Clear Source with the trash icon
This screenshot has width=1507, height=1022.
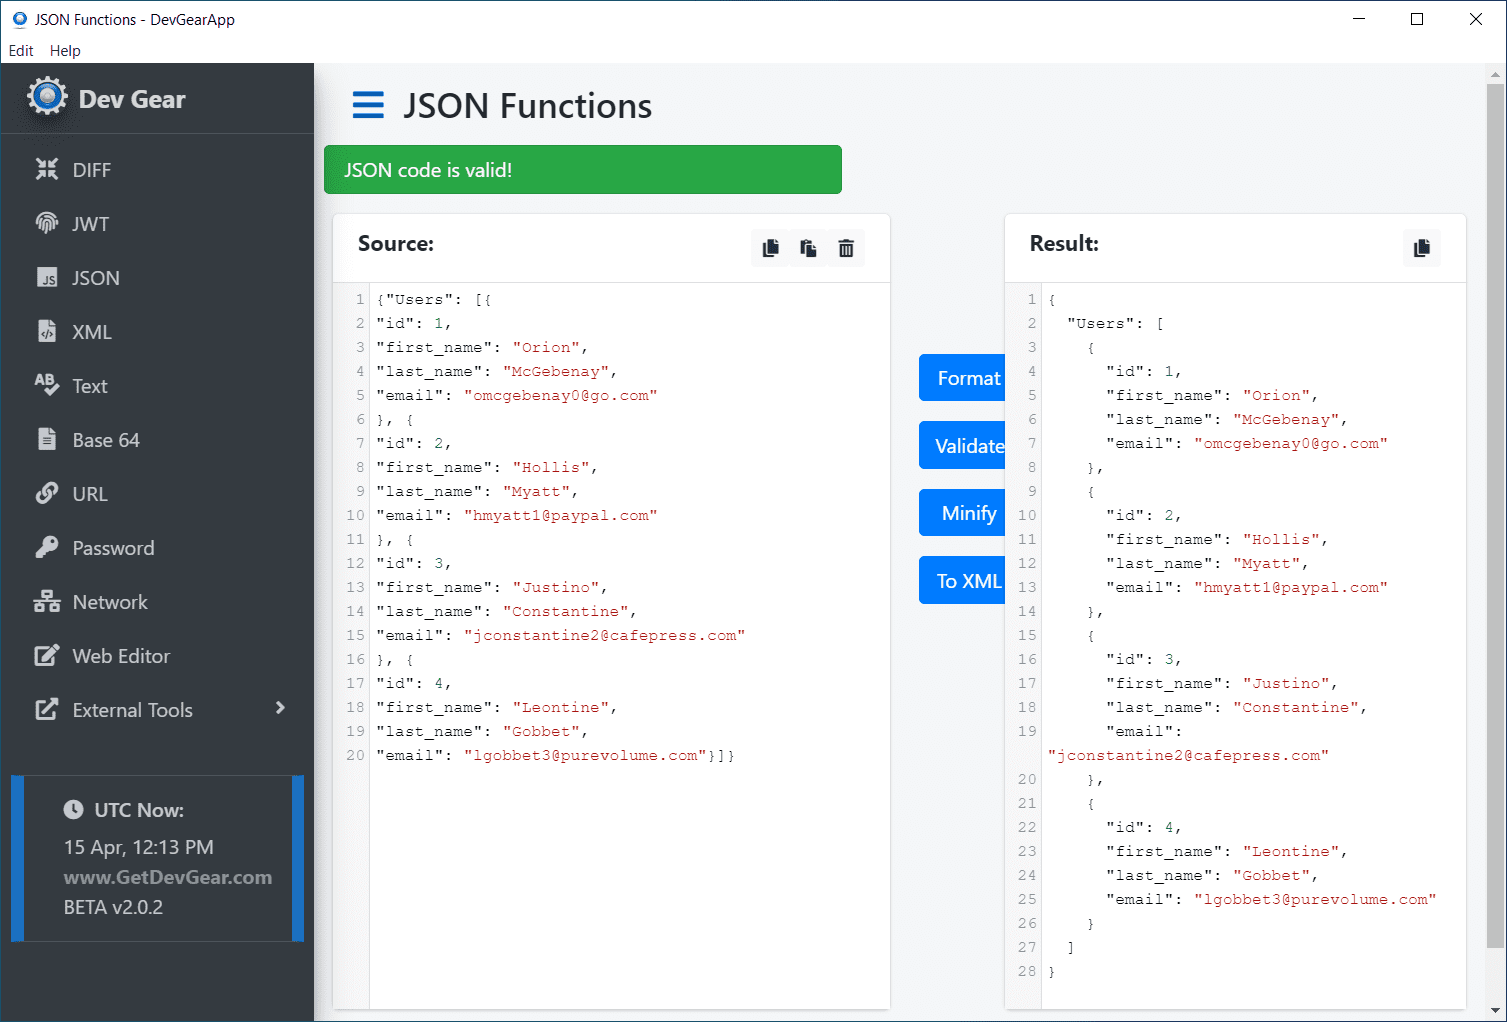pos(846,248)
